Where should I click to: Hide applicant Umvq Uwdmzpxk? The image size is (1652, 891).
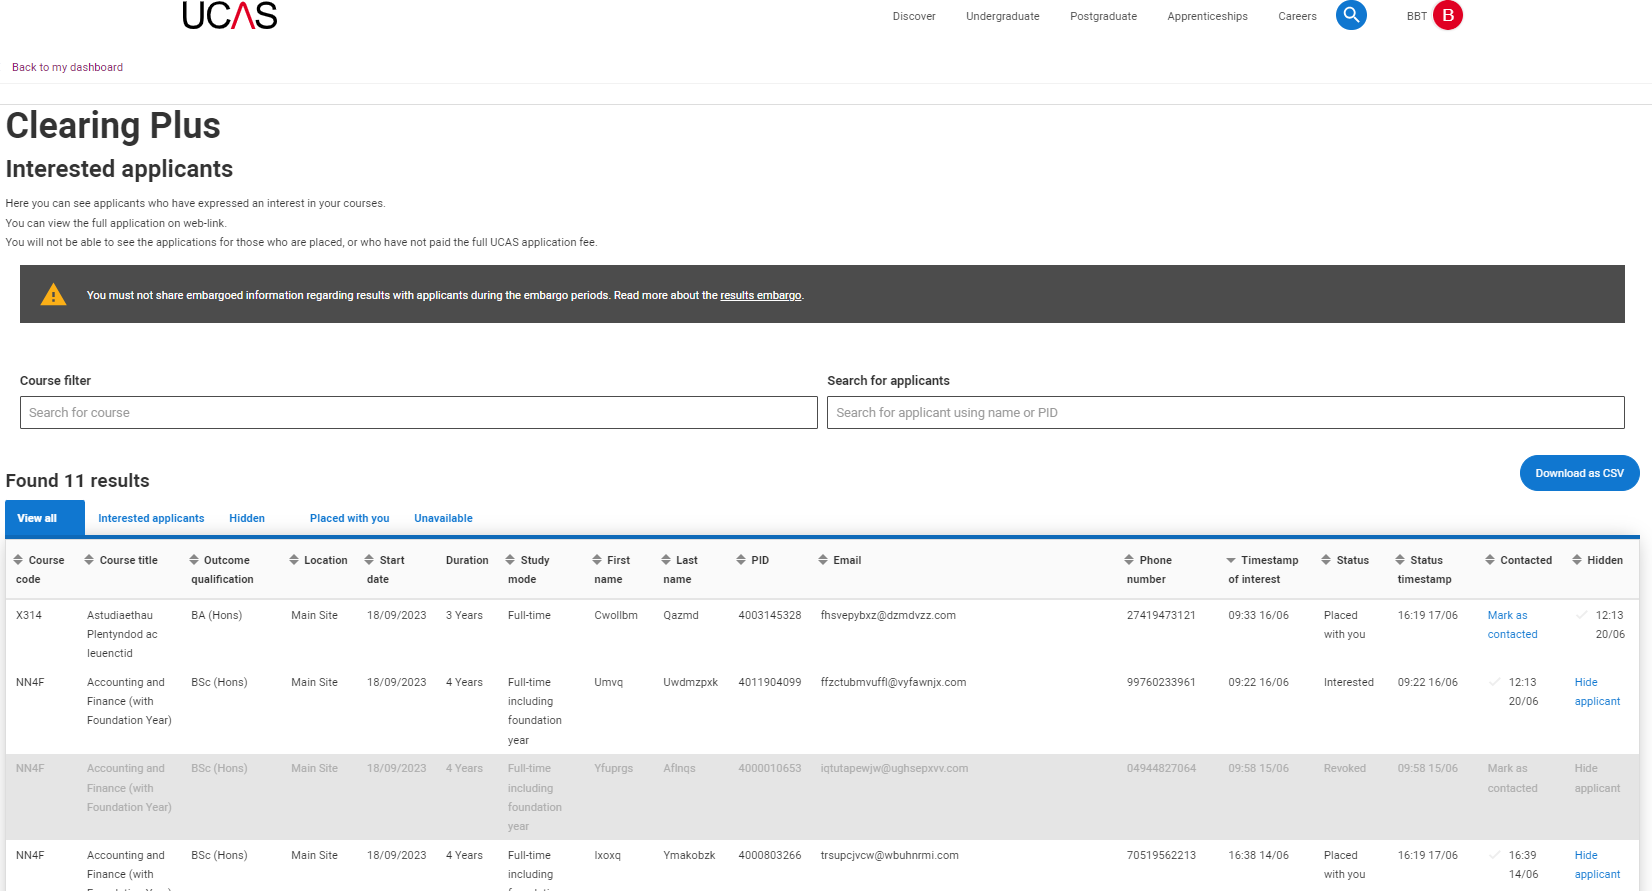1597,692
